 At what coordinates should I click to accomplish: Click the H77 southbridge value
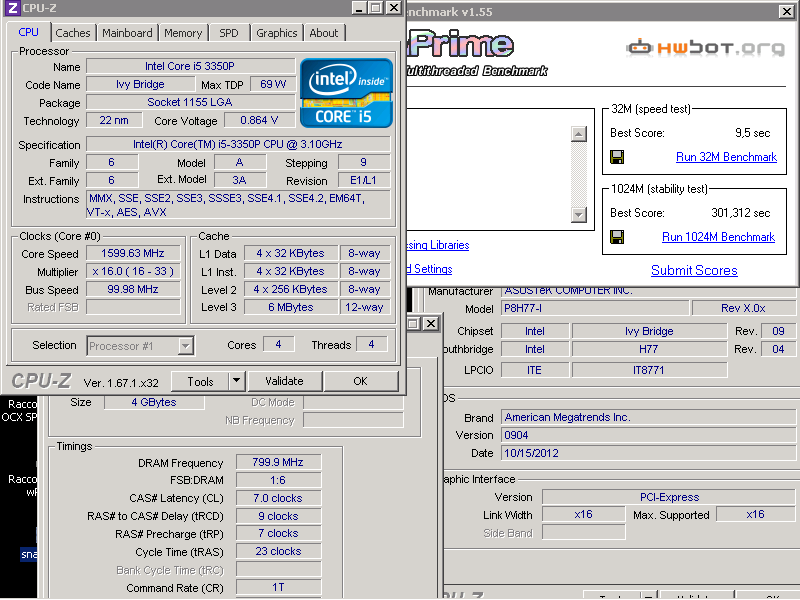649,349
